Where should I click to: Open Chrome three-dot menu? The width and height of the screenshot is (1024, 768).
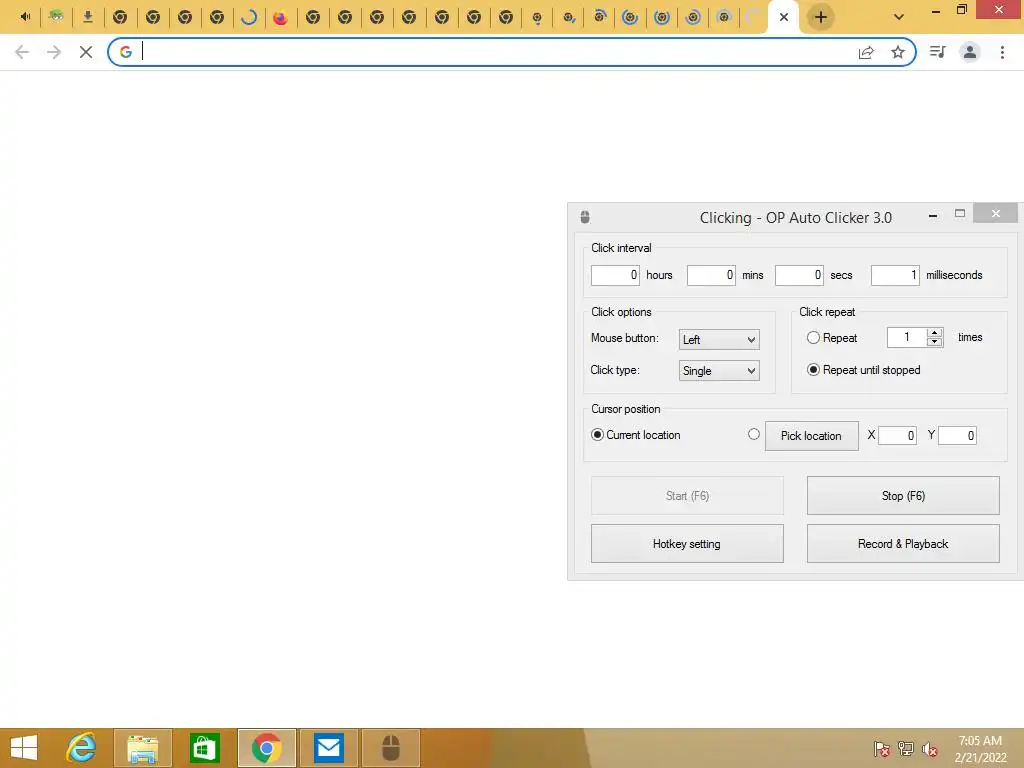point(1002,52)
